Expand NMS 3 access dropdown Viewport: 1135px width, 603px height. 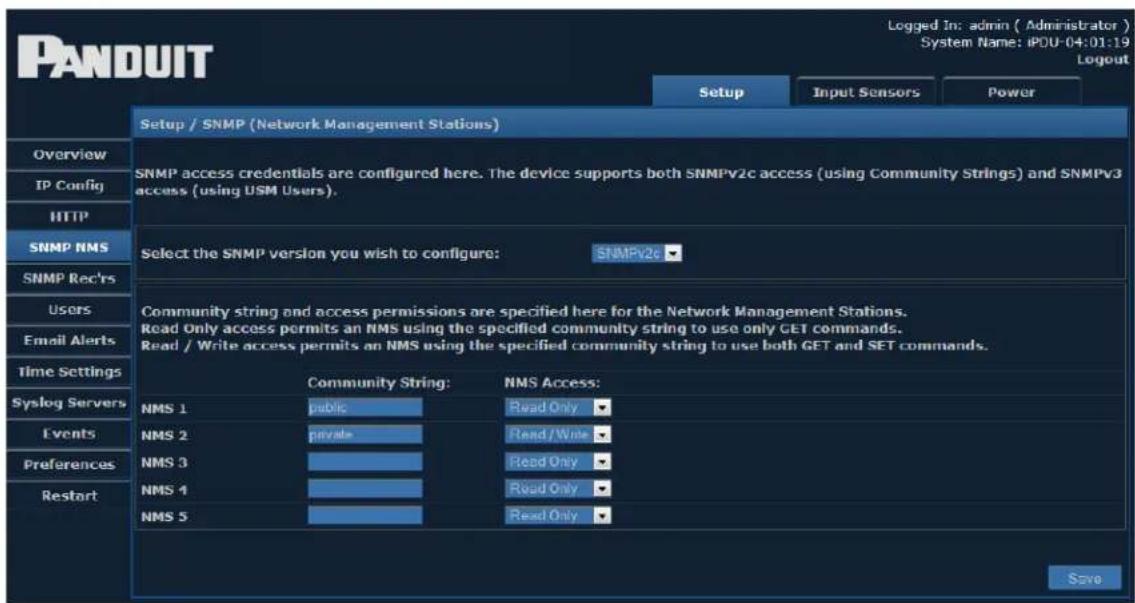(558, 462)
